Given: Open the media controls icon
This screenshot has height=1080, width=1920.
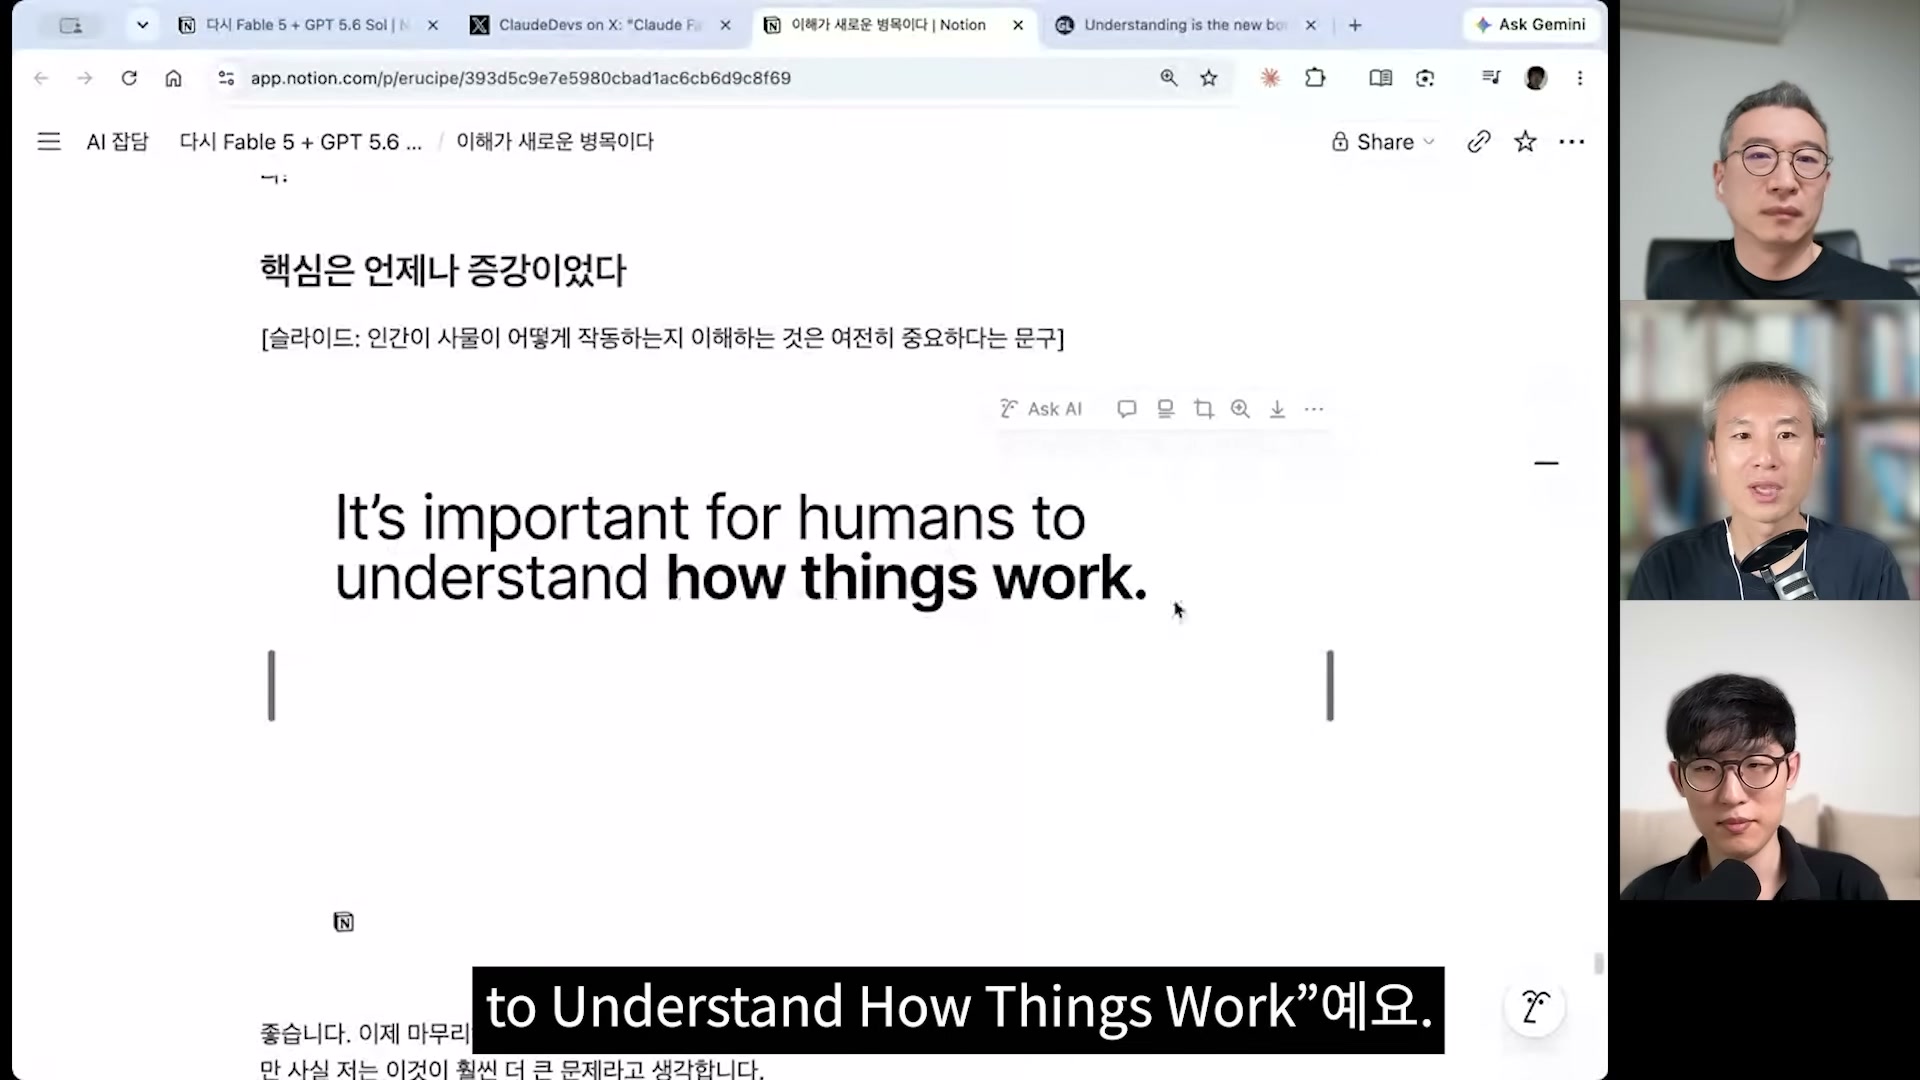Looking at the screenshot, I should click(1491, 78).
